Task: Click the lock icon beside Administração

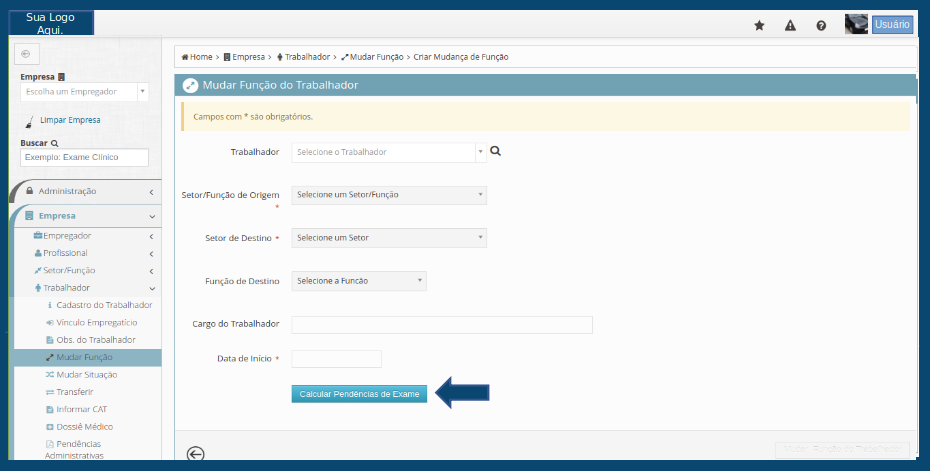Action: click(x=30, y=191)
